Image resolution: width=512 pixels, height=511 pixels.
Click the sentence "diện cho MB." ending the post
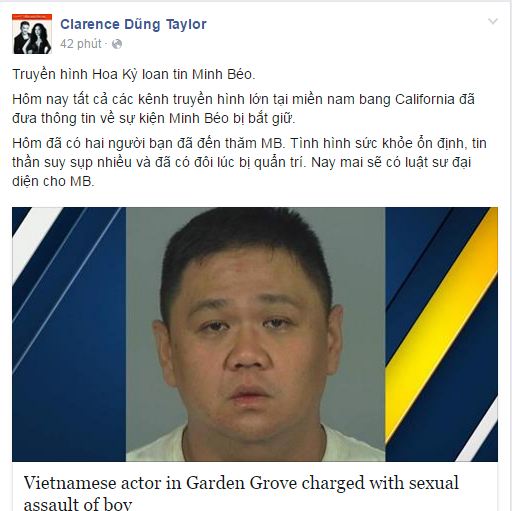click(54, 182)
